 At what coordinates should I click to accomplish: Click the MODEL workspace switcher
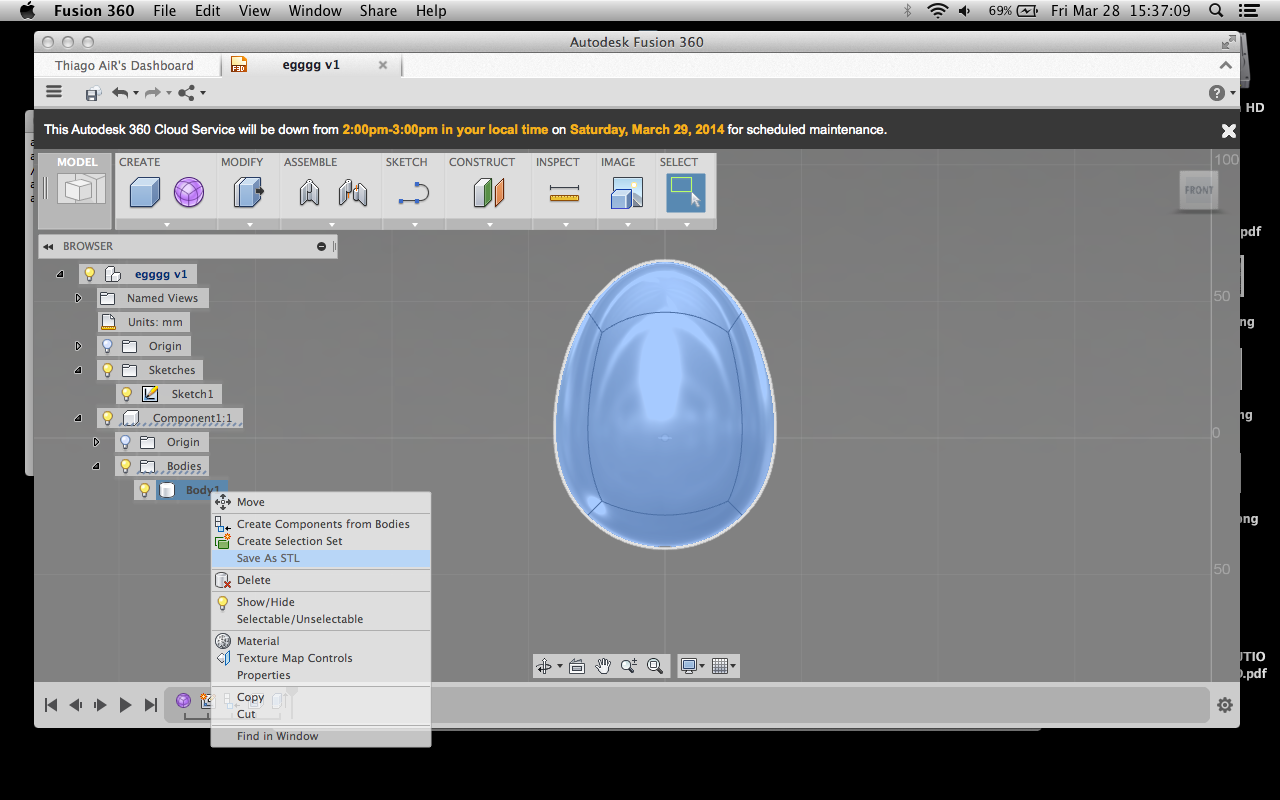(76, 190)
